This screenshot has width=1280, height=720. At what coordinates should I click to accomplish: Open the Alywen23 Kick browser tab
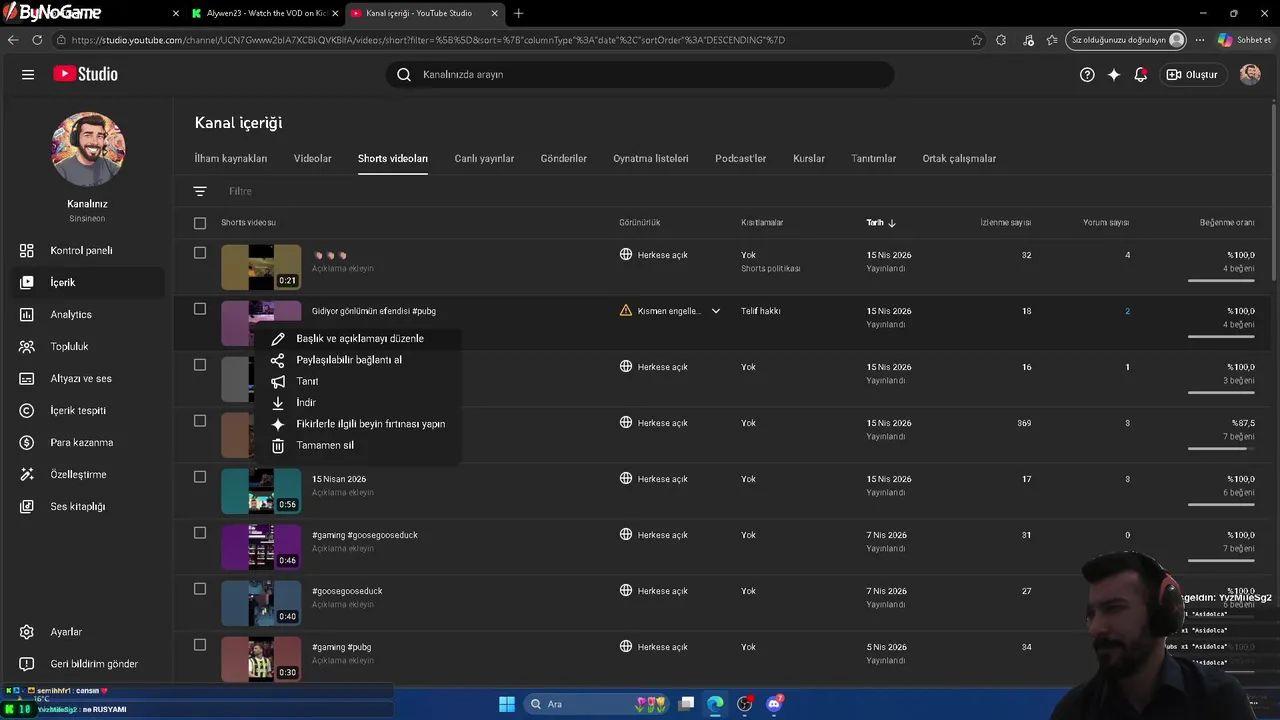264,13
